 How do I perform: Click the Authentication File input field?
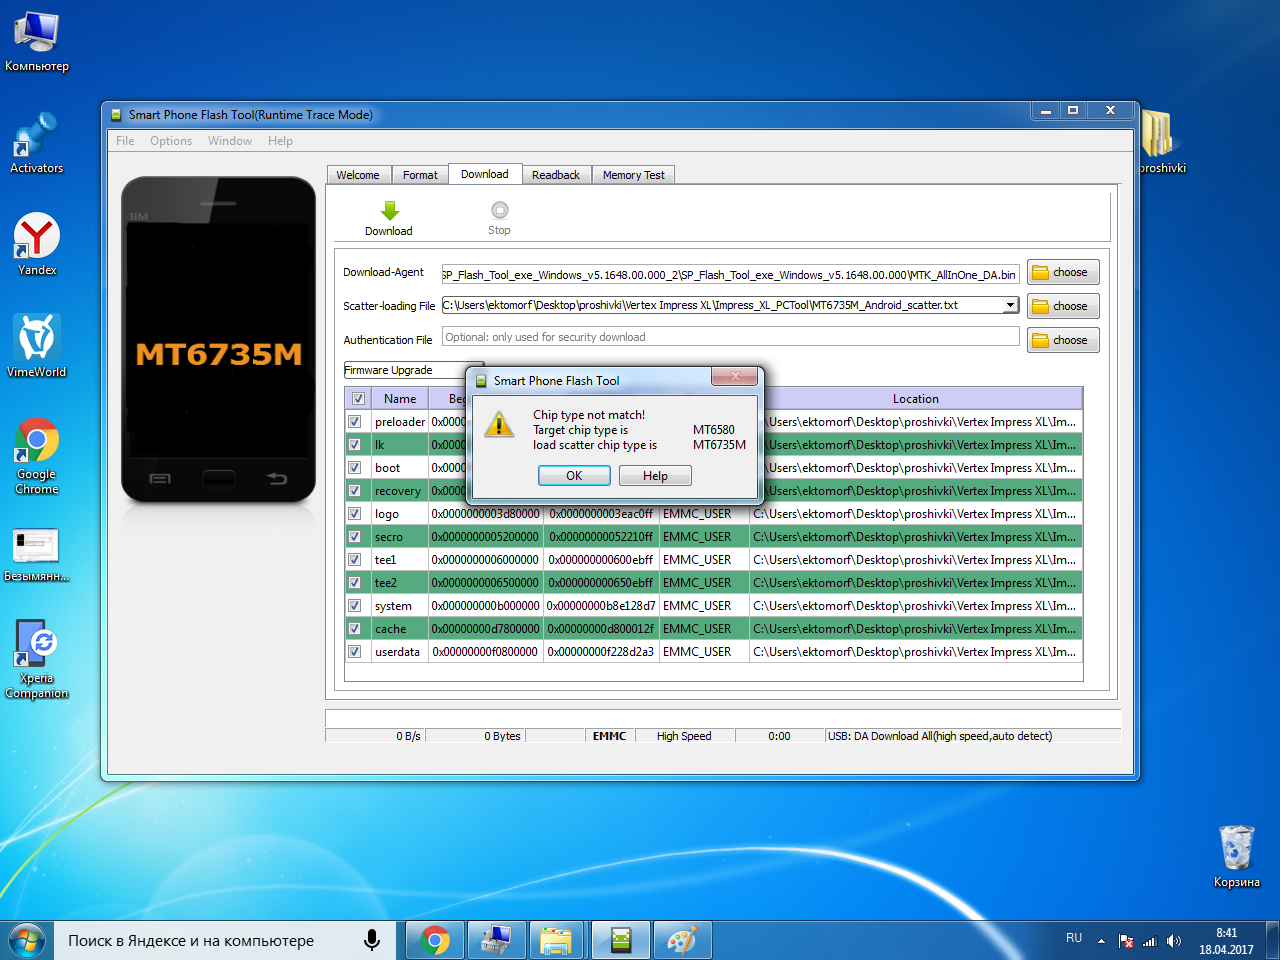click(730, 337)
